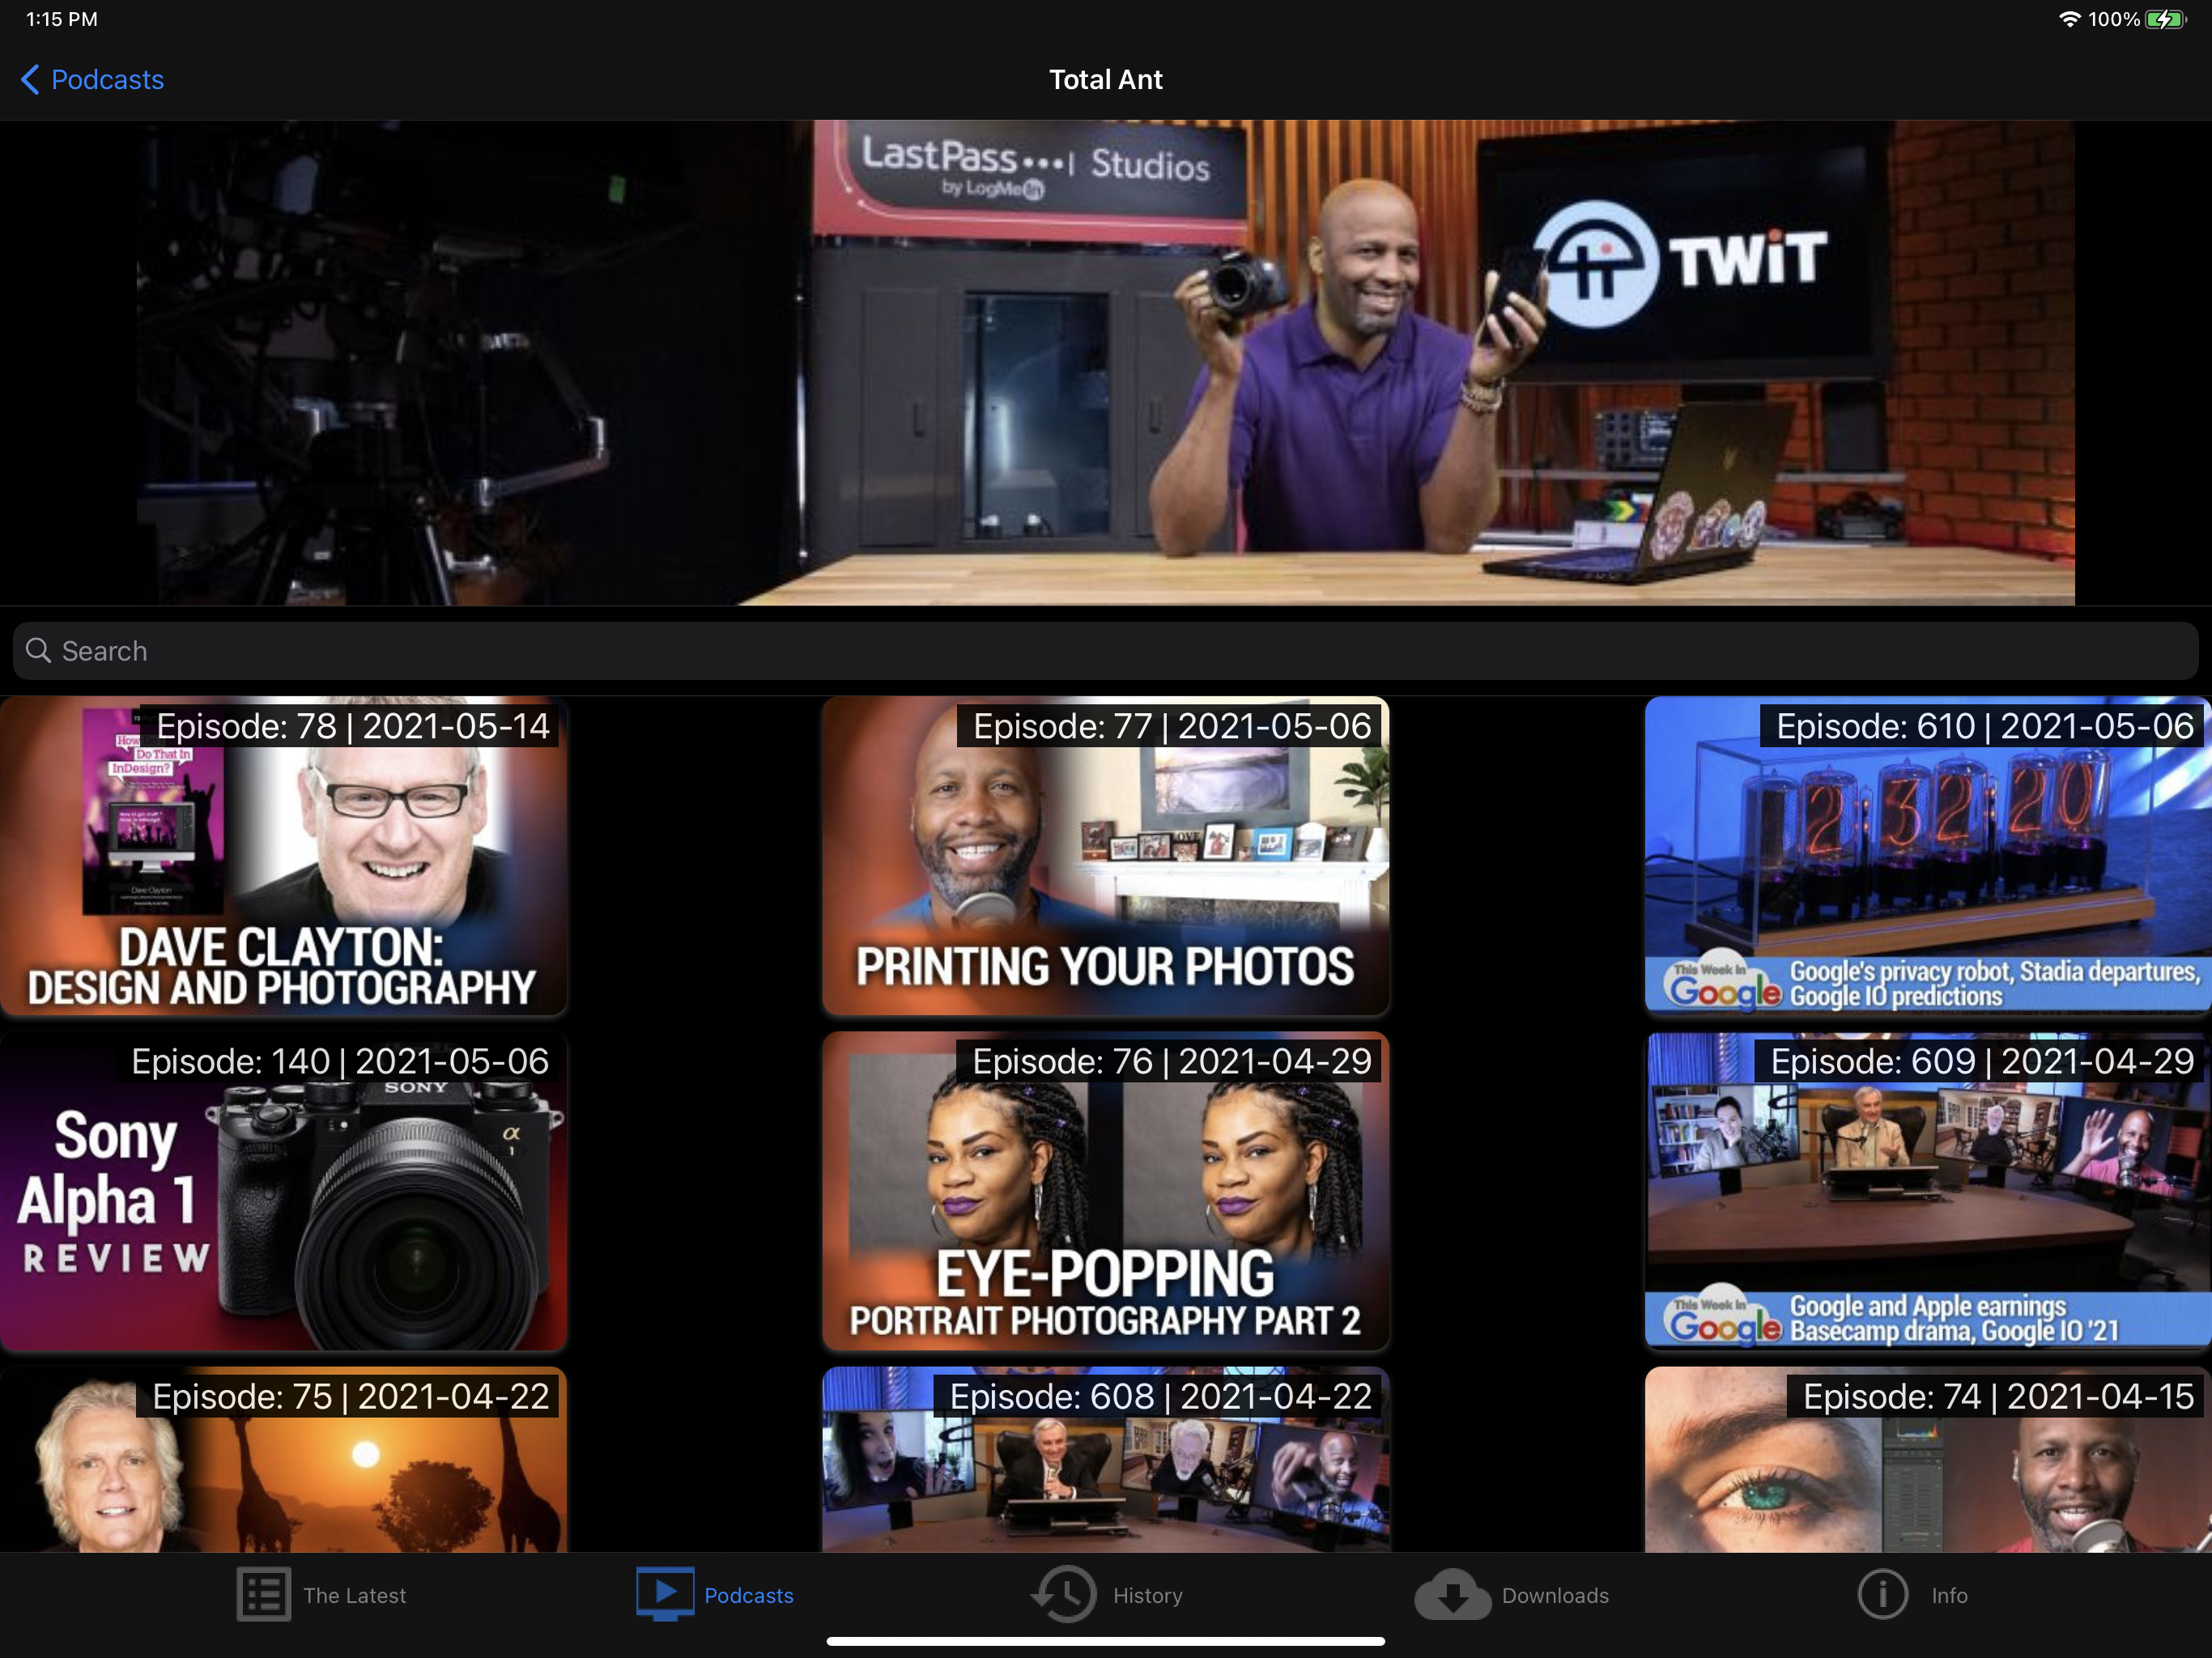2212x1658 pixels.
Task: Open Episode 76 Eye-Popping Portrait Photography
Action: pyautogui.click(x=1106, y=1191)
